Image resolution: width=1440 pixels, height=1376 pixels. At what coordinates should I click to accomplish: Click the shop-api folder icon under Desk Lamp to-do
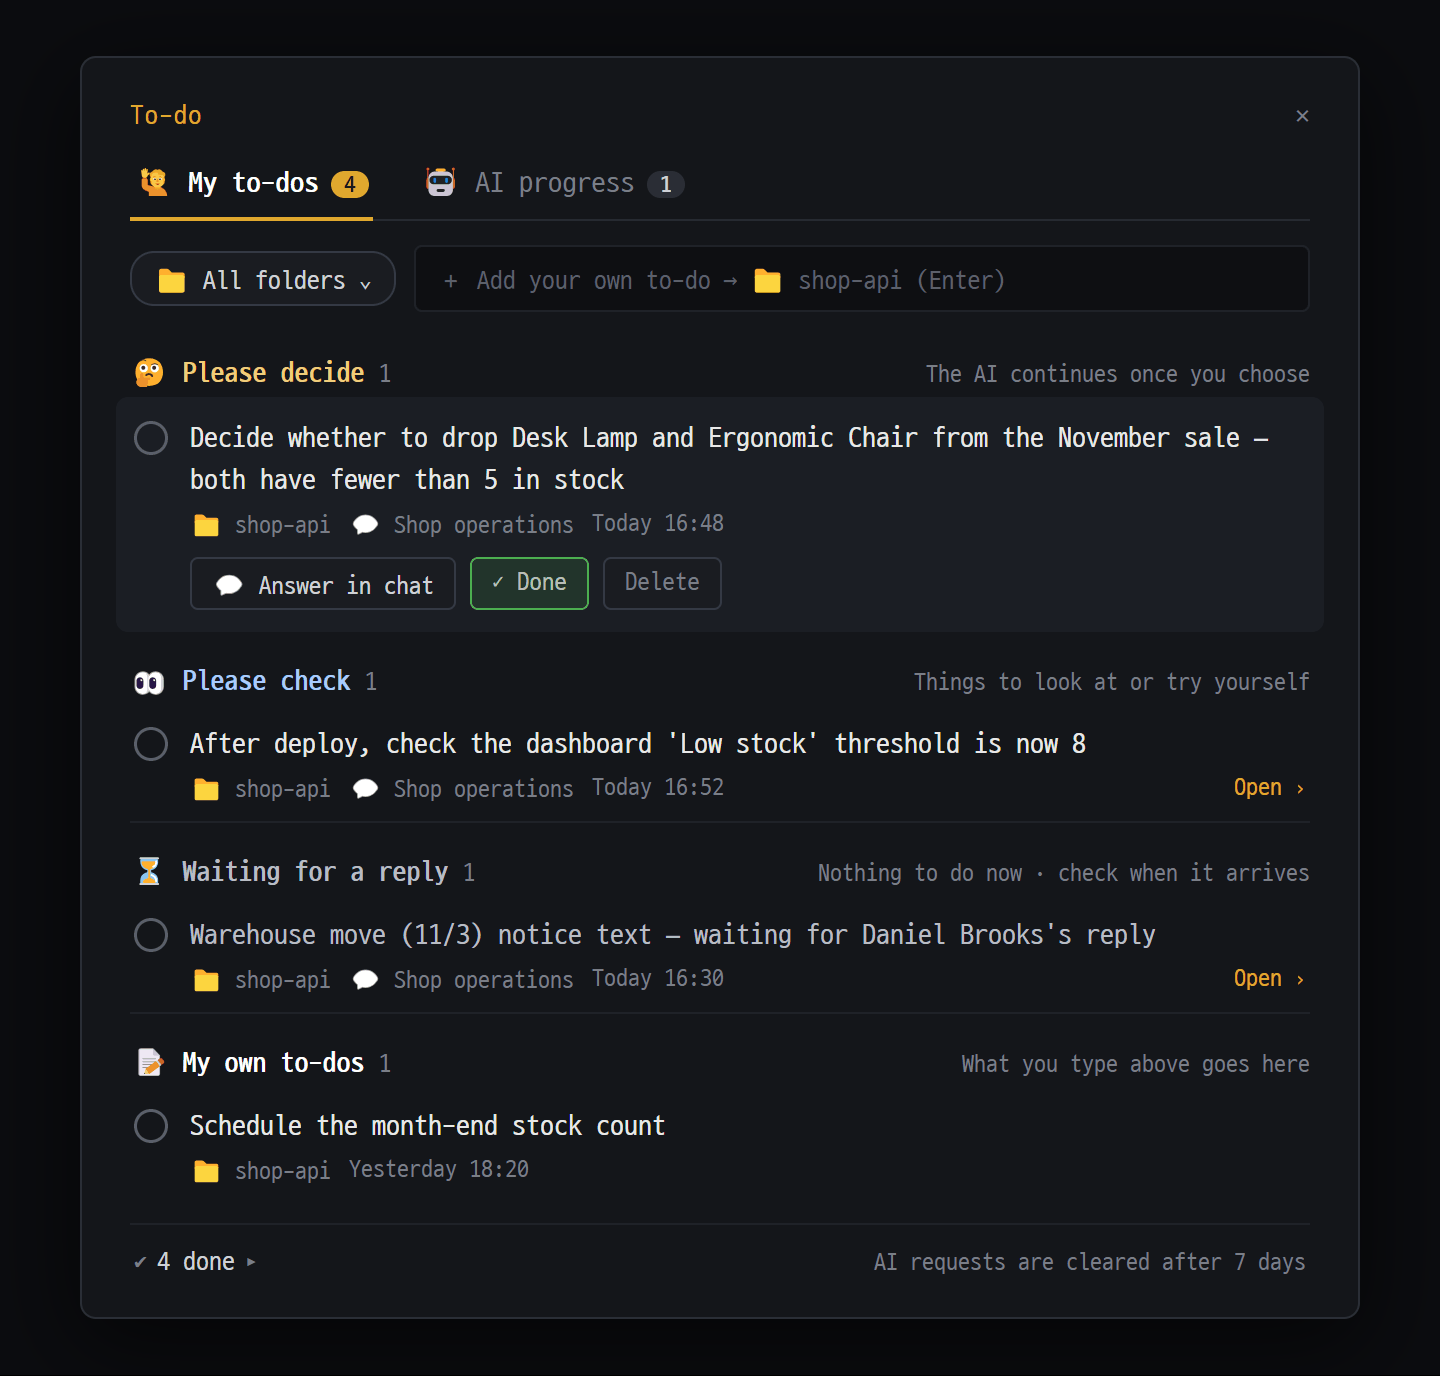coord(207,526)
